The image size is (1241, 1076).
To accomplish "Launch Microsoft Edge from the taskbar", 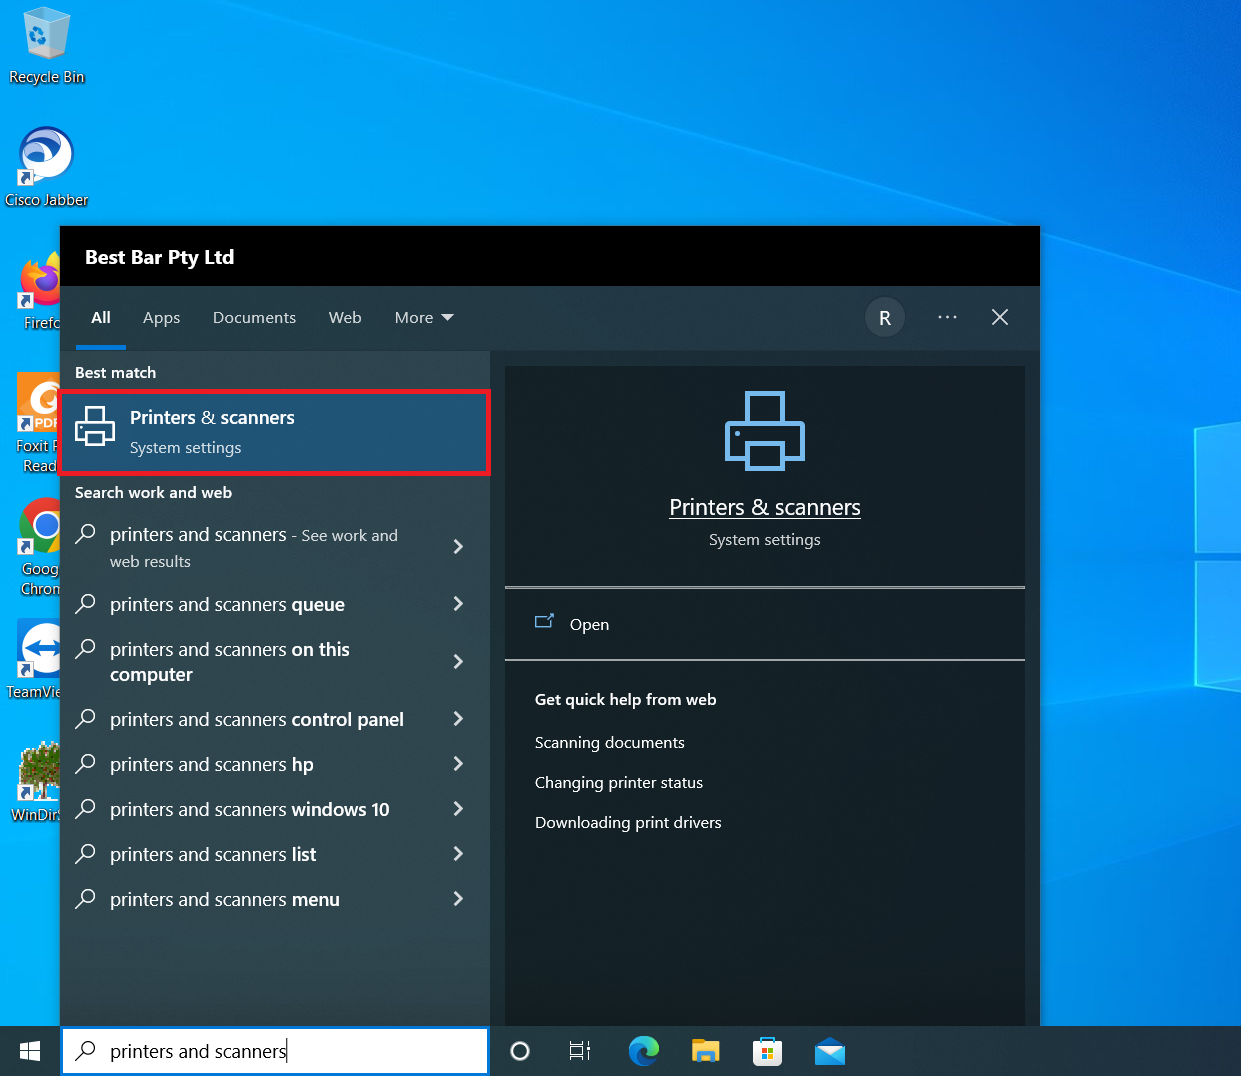I will tap(643, 1051).
